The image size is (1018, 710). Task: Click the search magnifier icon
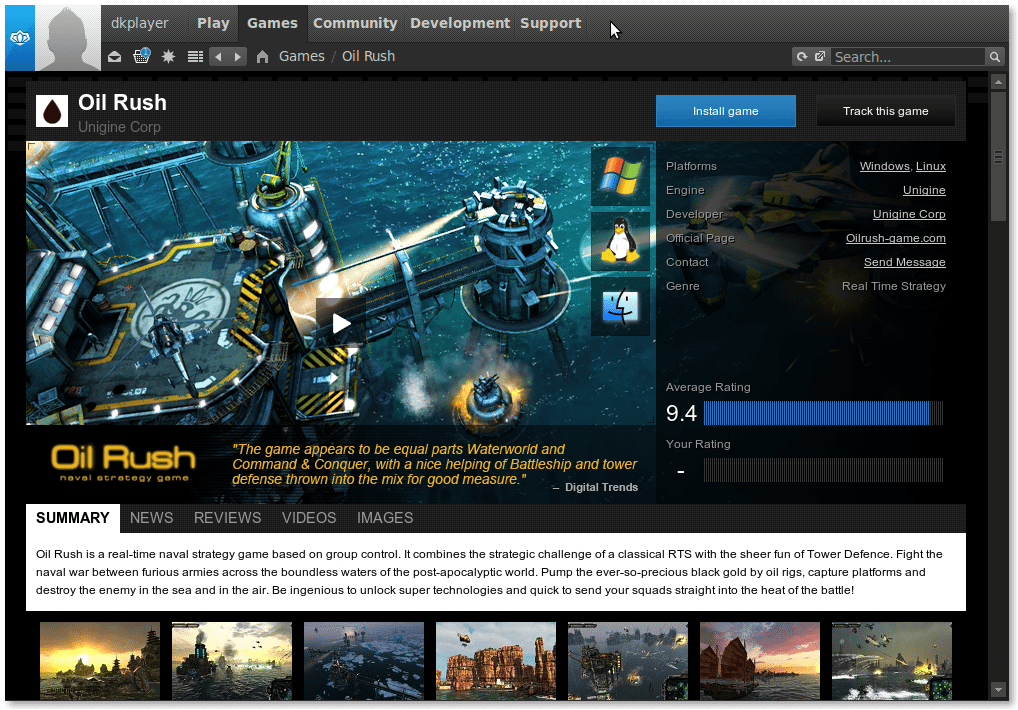coord(995,57)
